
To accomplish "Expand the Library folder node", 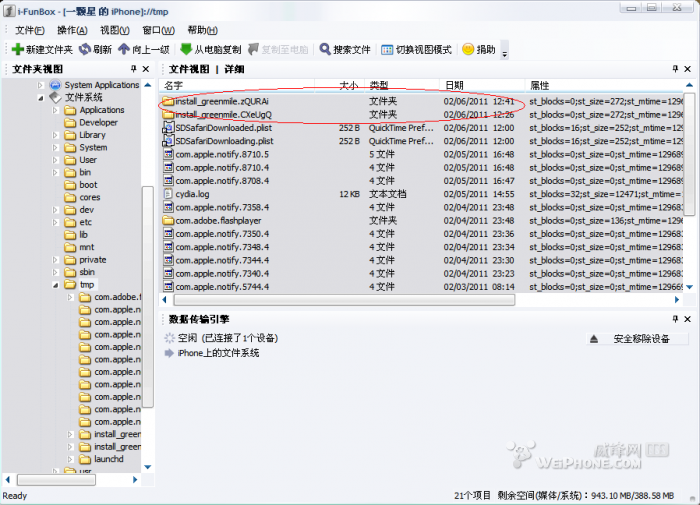I will [55, 135].
